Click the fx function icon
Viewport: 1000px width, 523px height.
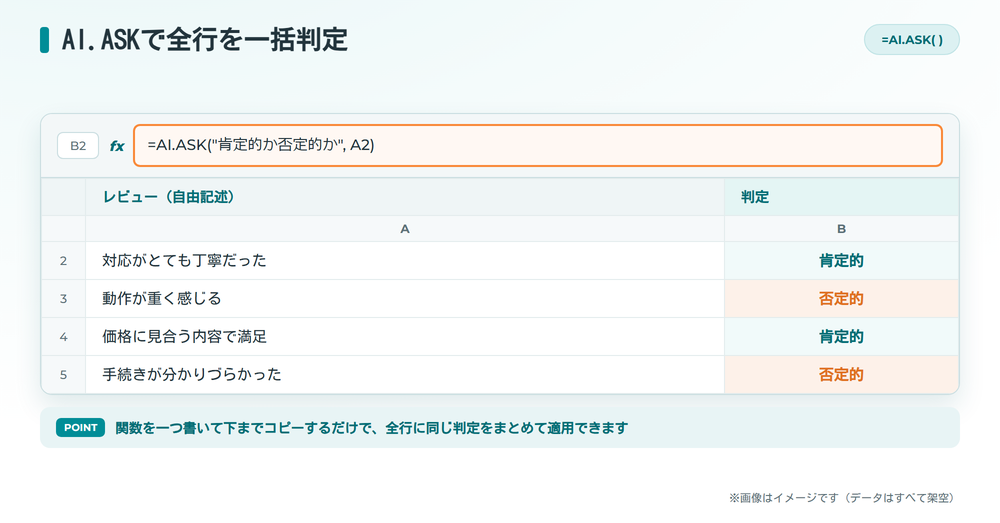117,146
